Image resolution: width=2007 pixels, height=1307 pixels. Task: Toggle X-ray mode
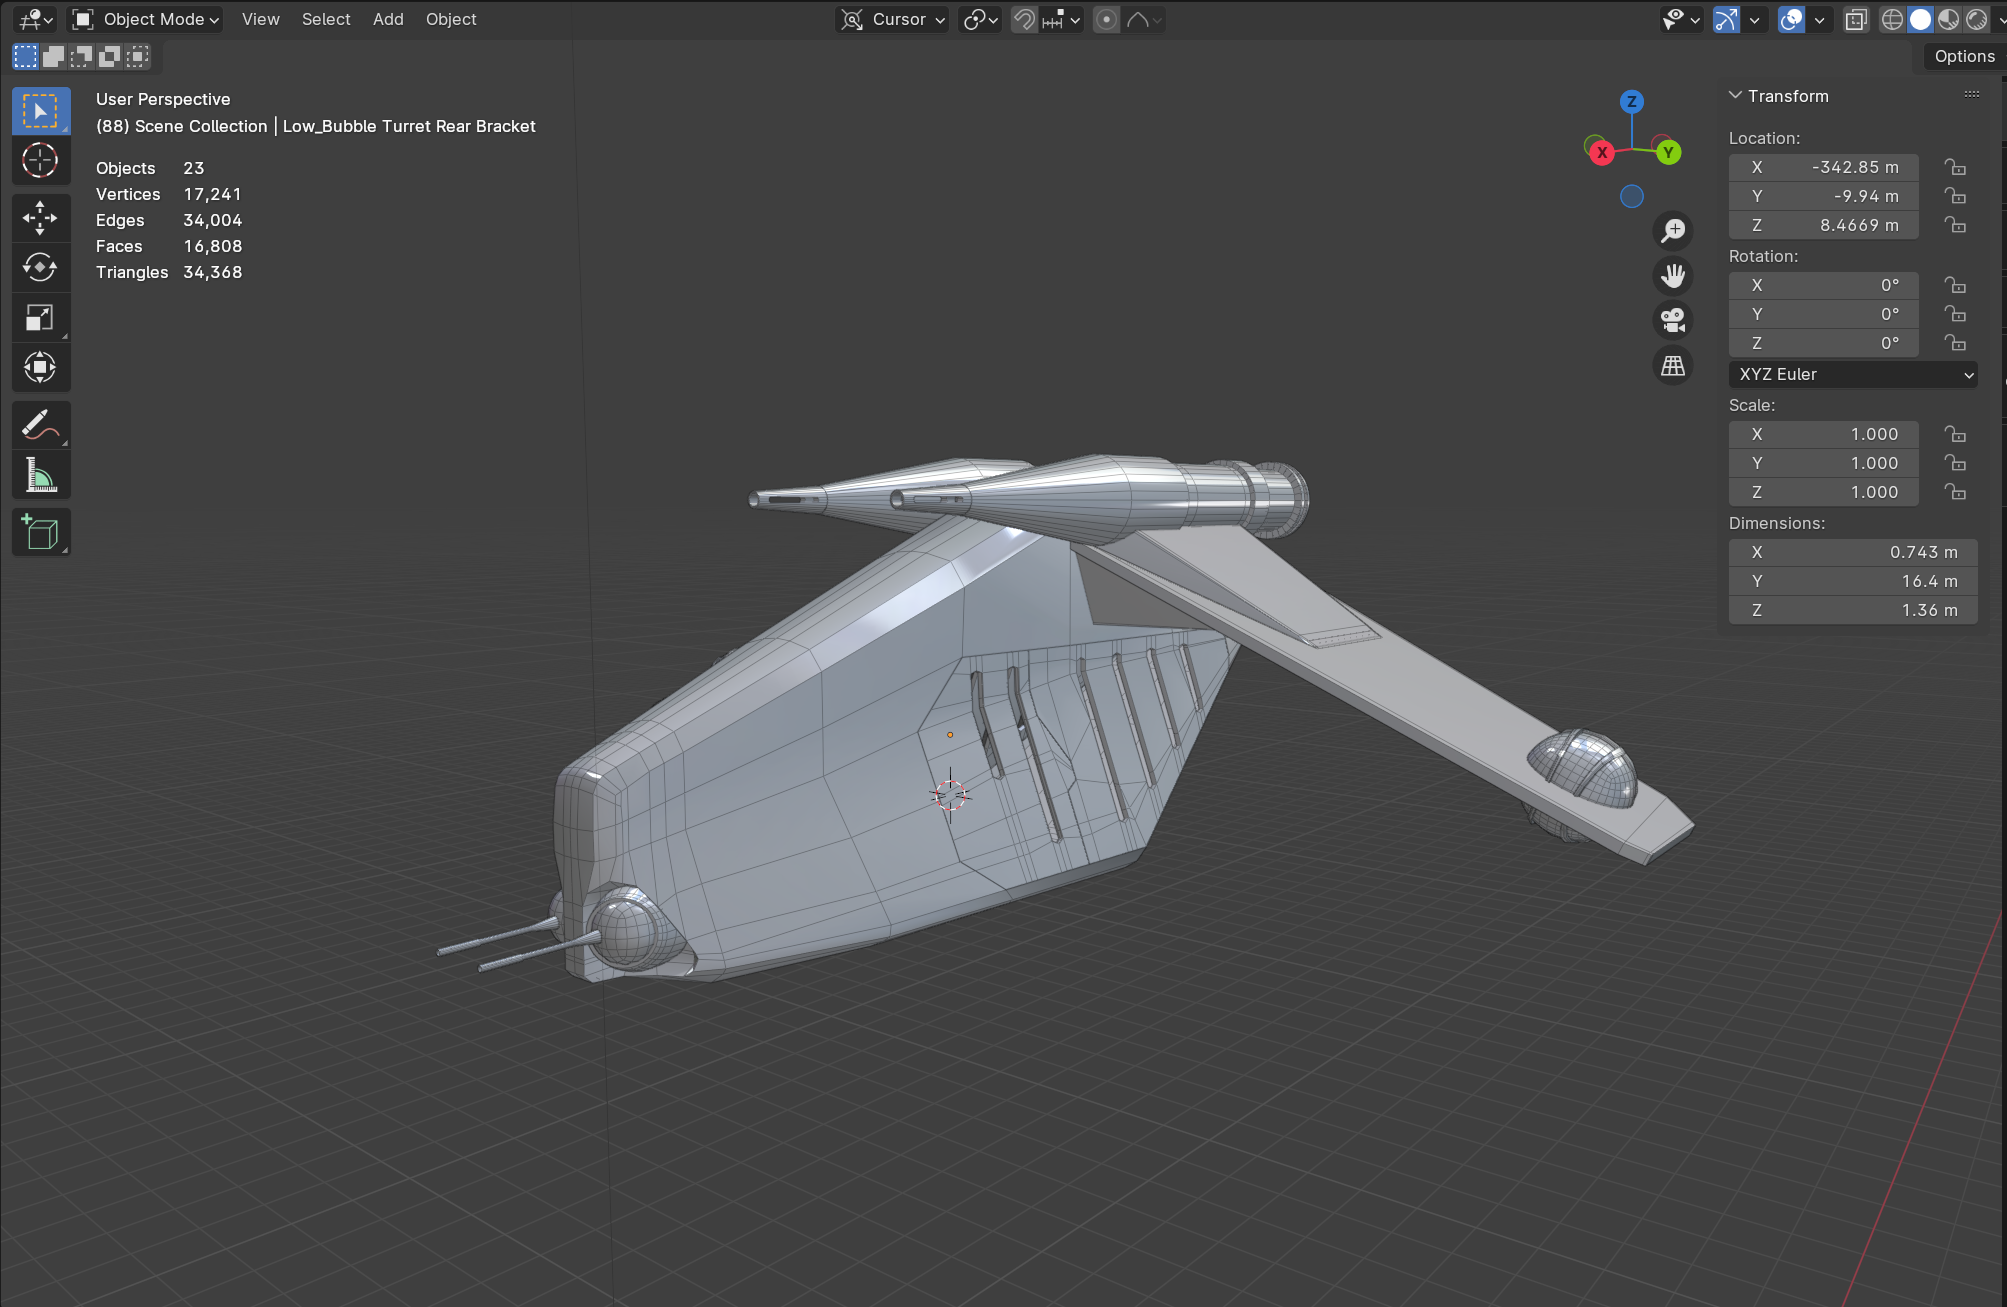1856,20
